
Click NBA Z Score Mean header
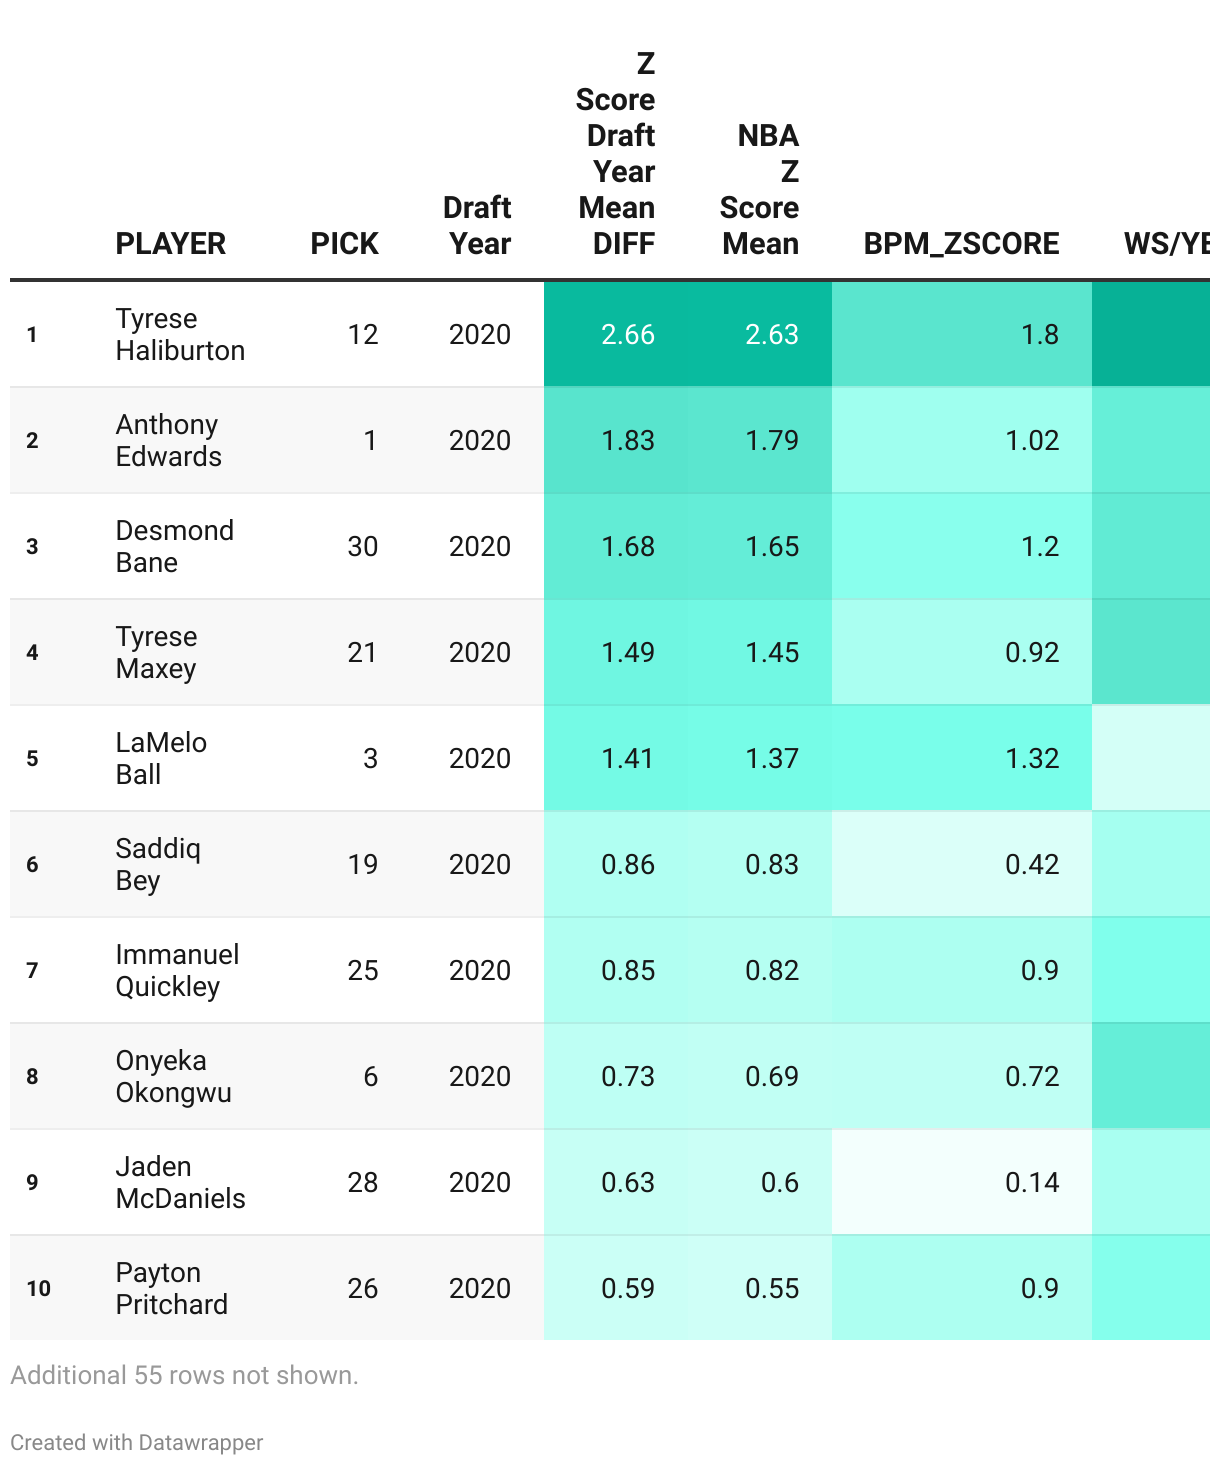pyautogui.click(x=759, y=190)
